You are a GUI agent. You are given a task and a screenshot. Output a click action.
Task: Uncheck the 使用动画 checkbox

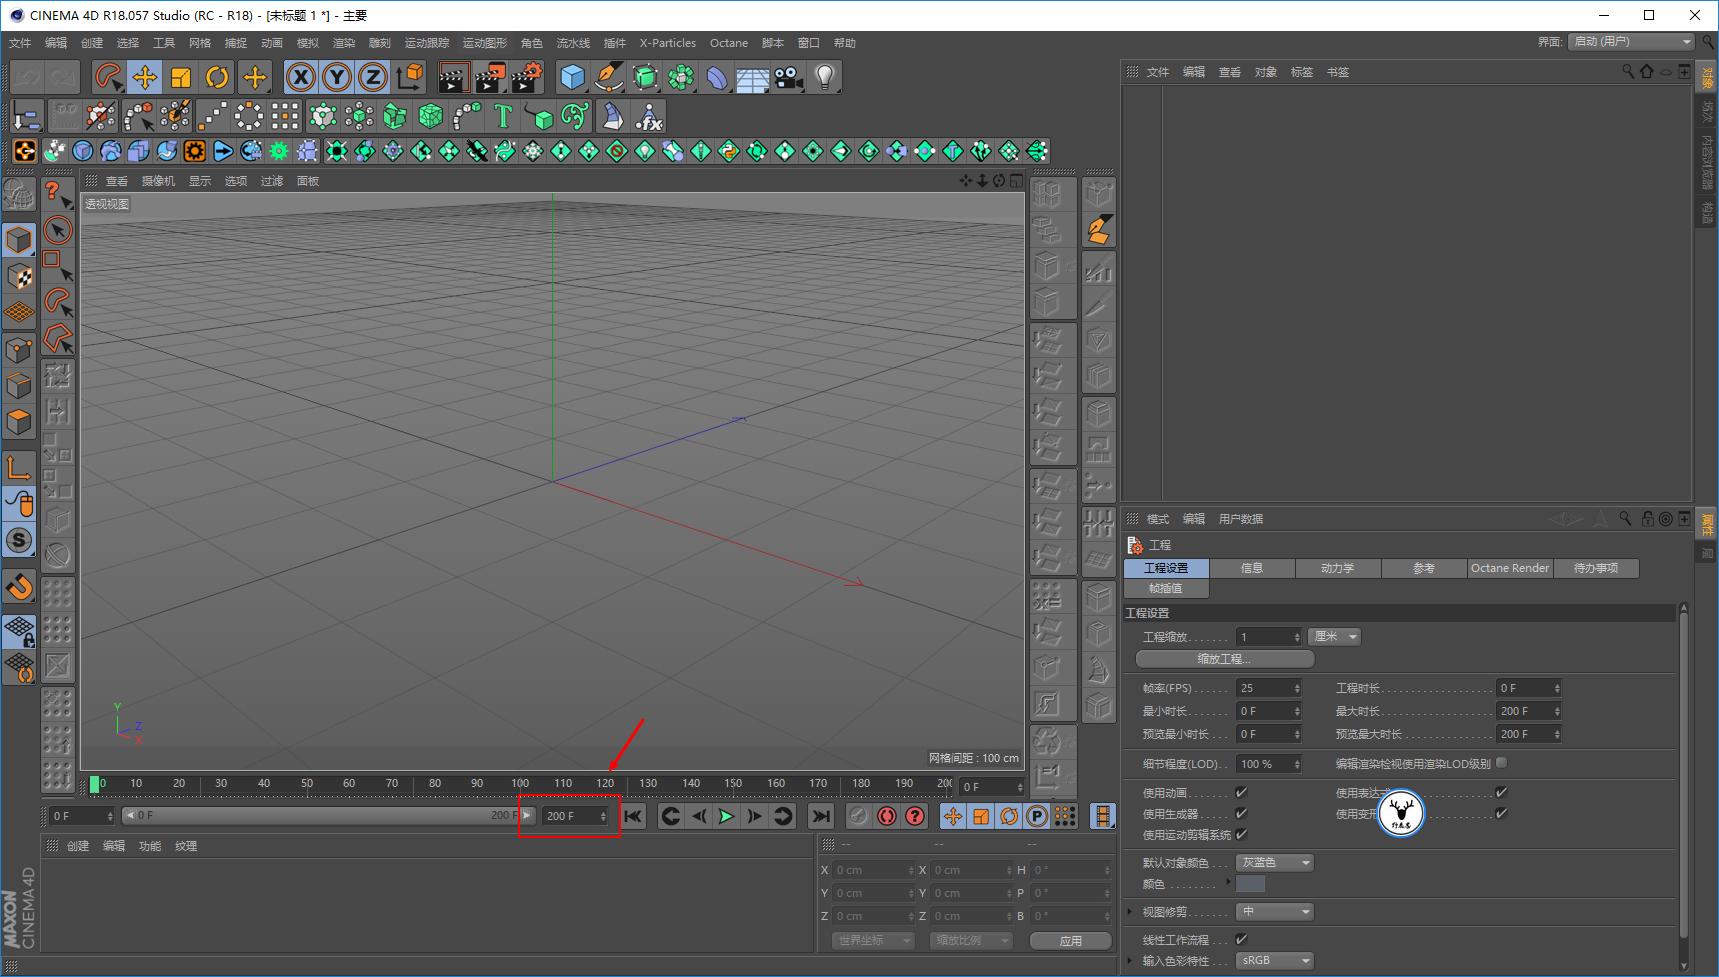(1241, 793)
